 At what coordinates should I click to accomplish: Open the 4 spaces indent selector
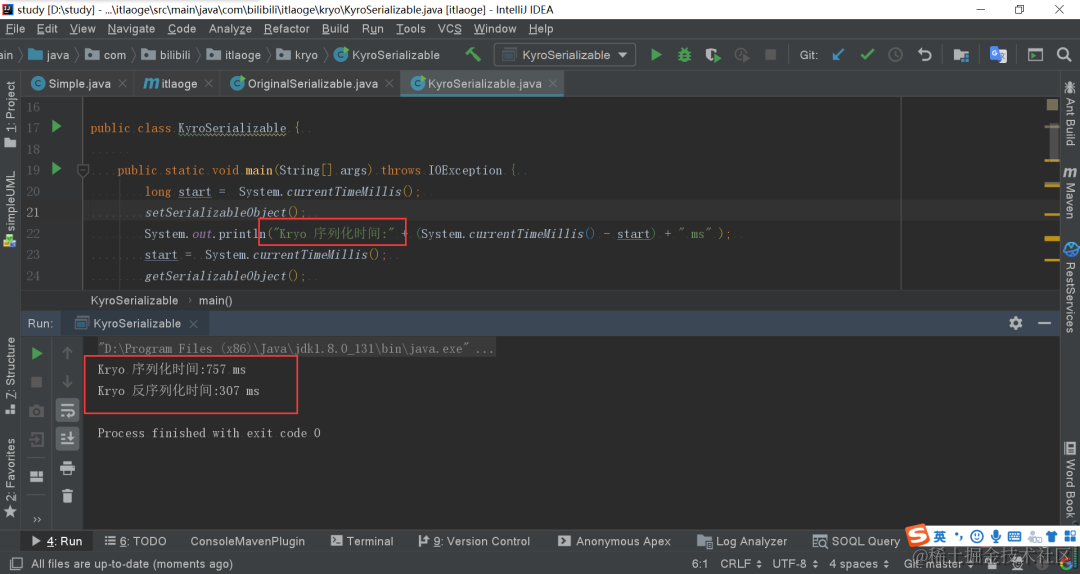pos(858,564)
